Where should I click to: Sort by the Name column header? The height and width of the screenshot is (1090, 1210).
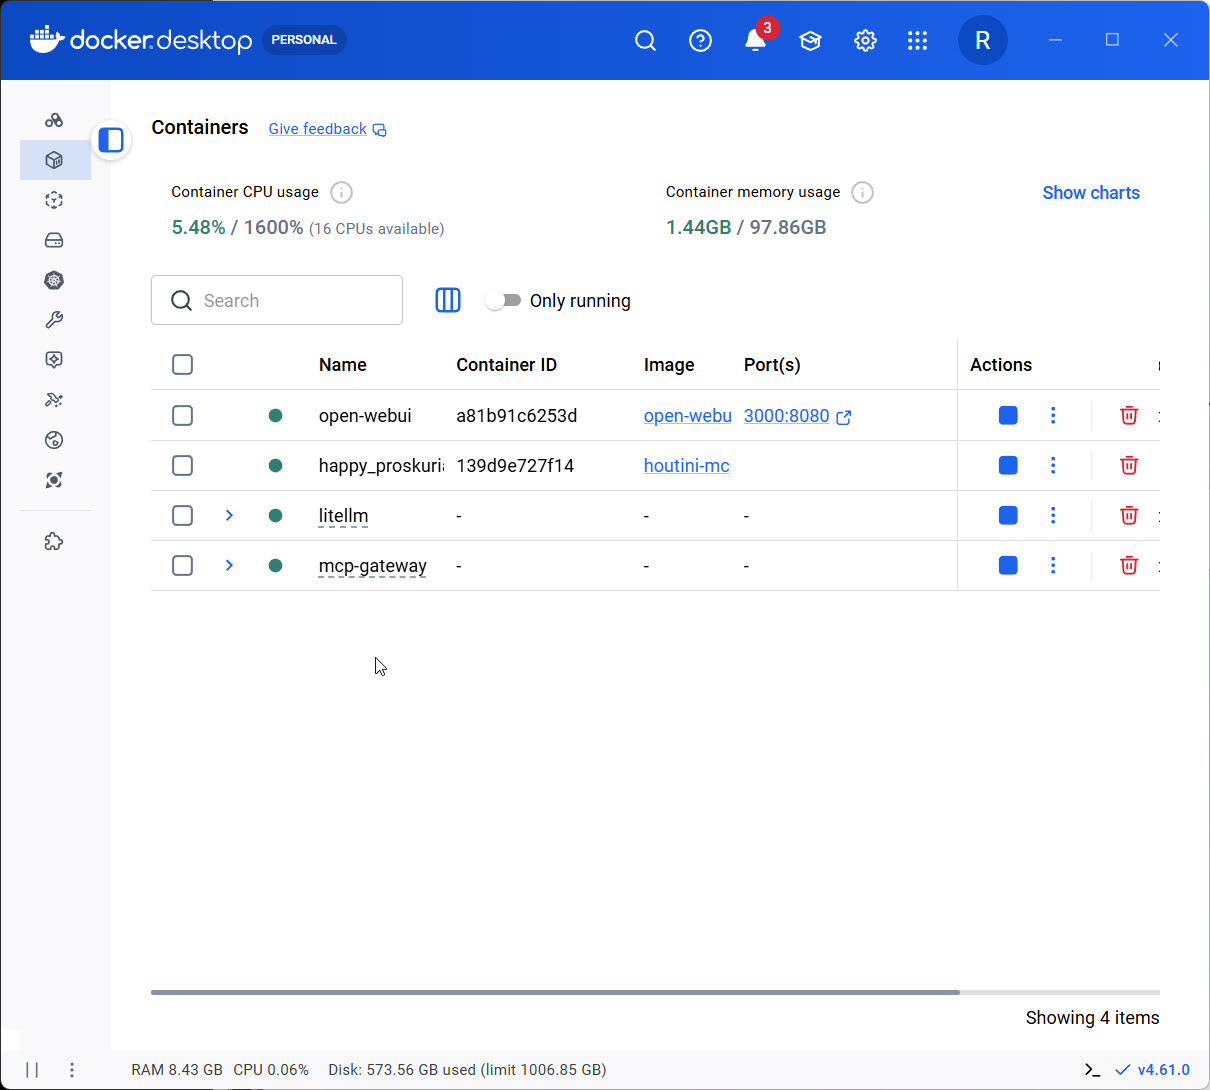point(343,365)
